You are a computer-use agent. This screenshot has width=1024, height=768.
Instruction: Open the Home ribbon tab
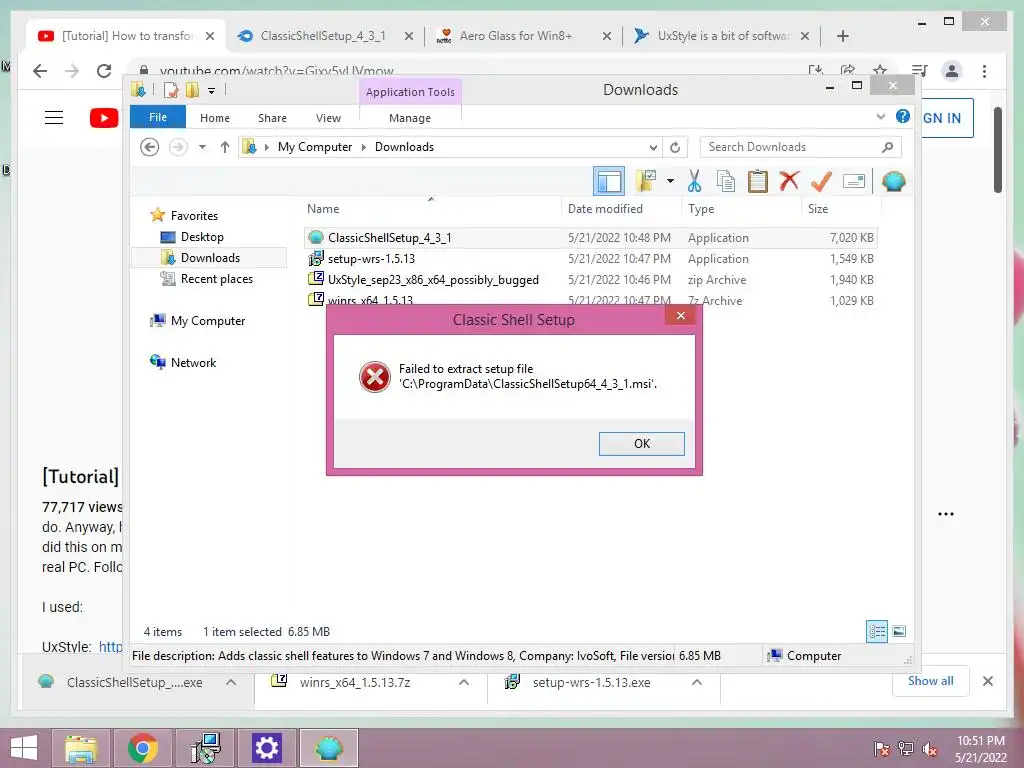tap(215, 118)
